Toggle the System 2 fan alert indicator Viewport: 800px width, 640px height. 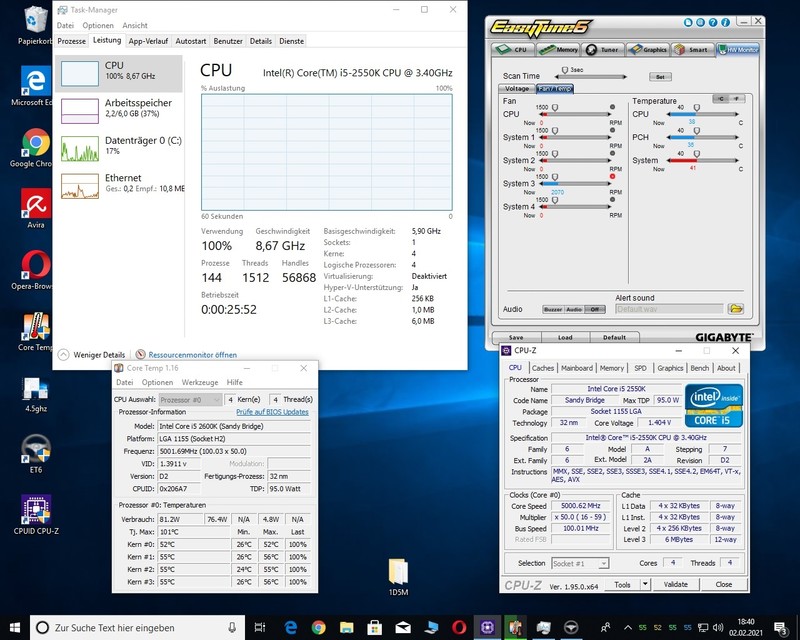612,153
